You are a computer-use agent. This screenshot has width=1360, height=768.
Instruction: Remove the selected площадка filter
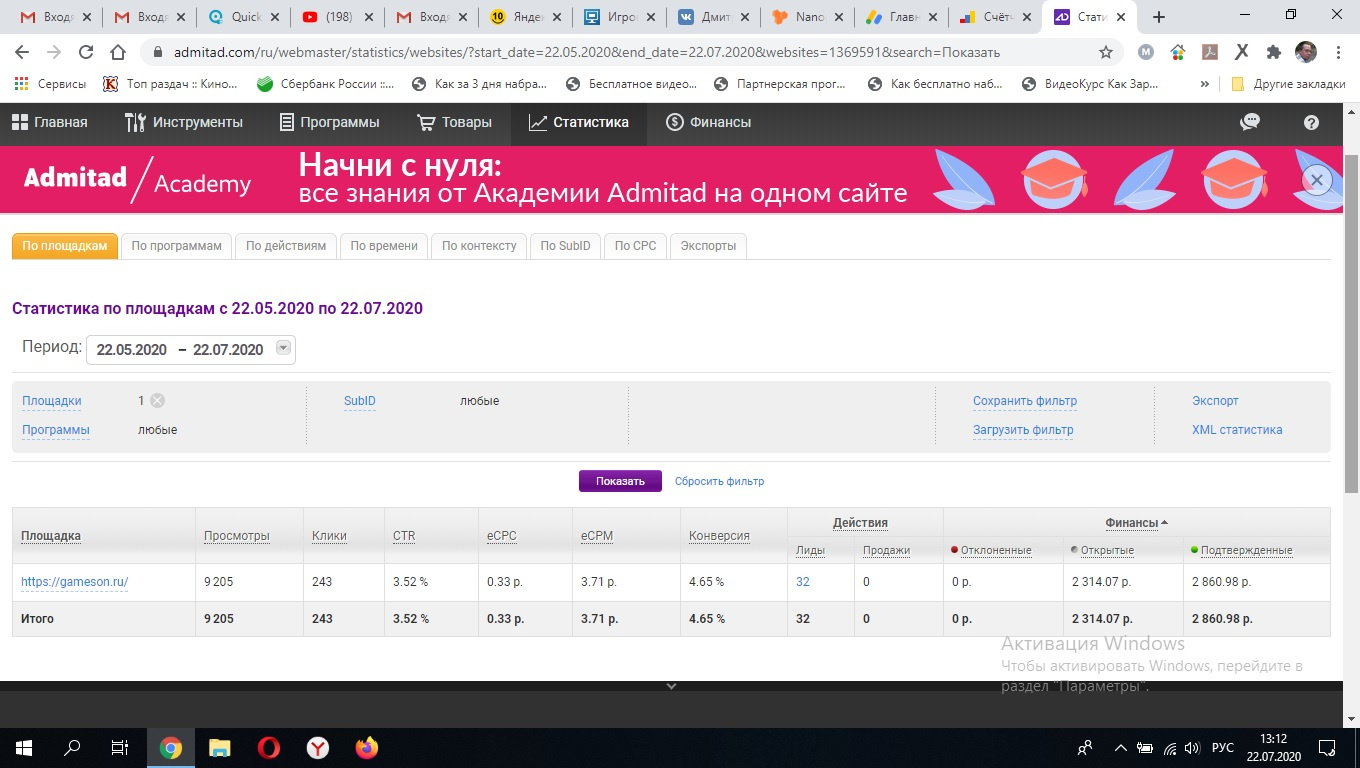pos(157,401)
